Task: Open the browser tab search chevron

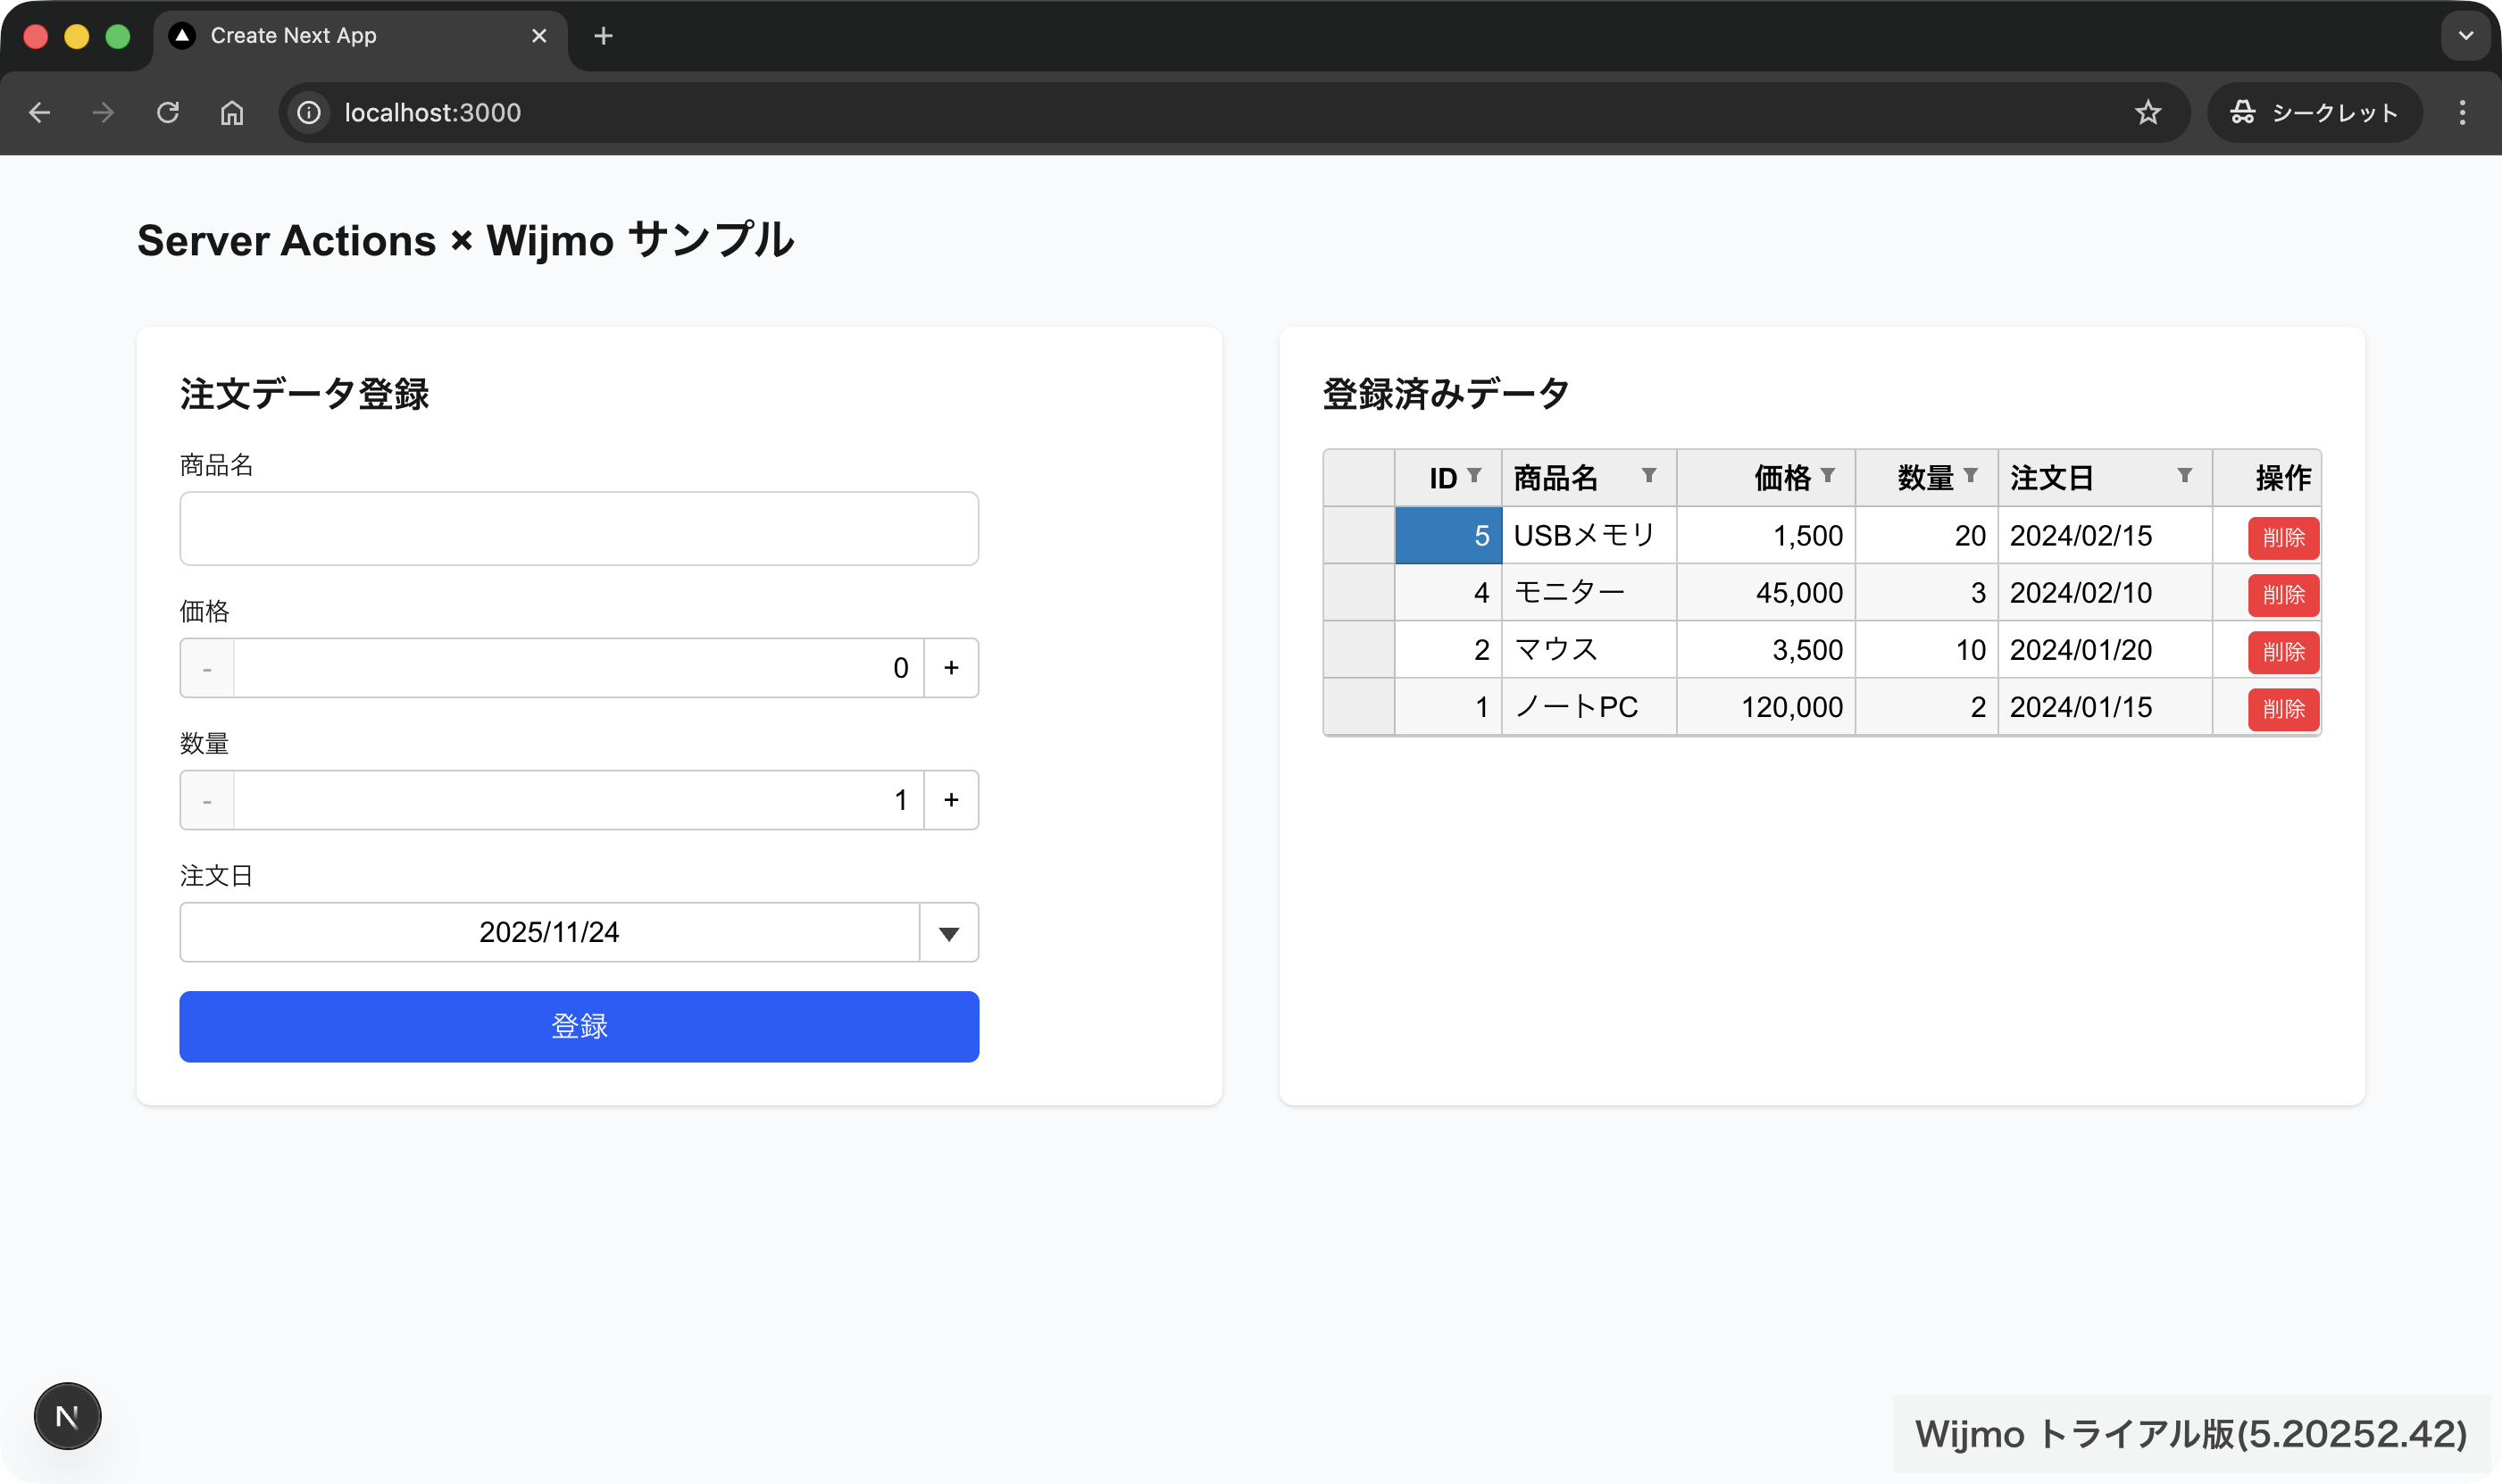Action: (2465, 36)
